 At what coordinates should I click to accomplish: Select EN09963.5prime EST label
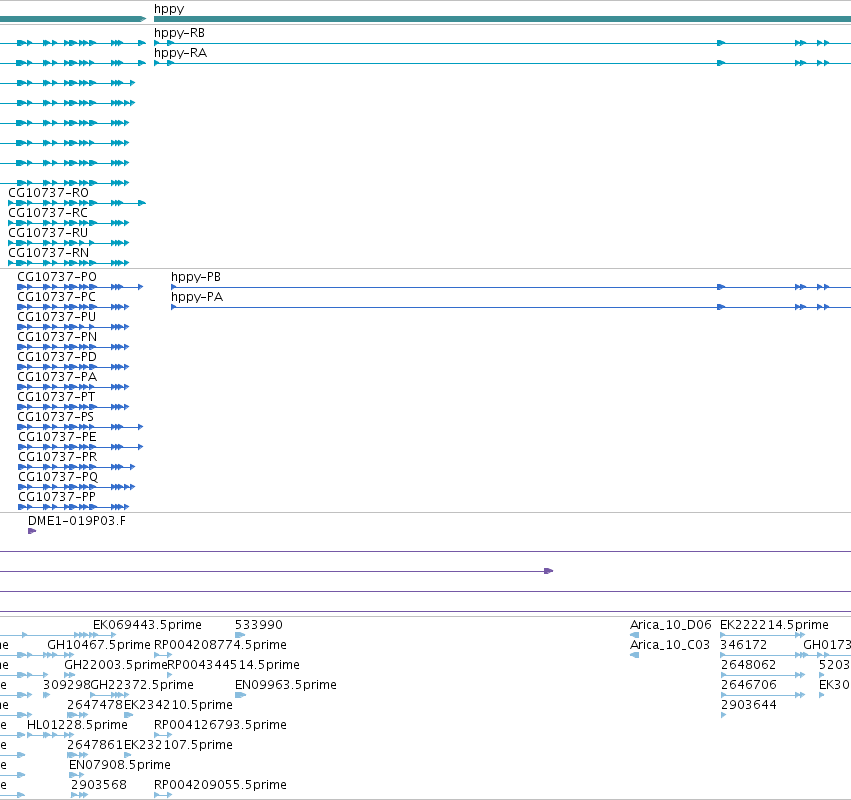(x=285, y=685)
